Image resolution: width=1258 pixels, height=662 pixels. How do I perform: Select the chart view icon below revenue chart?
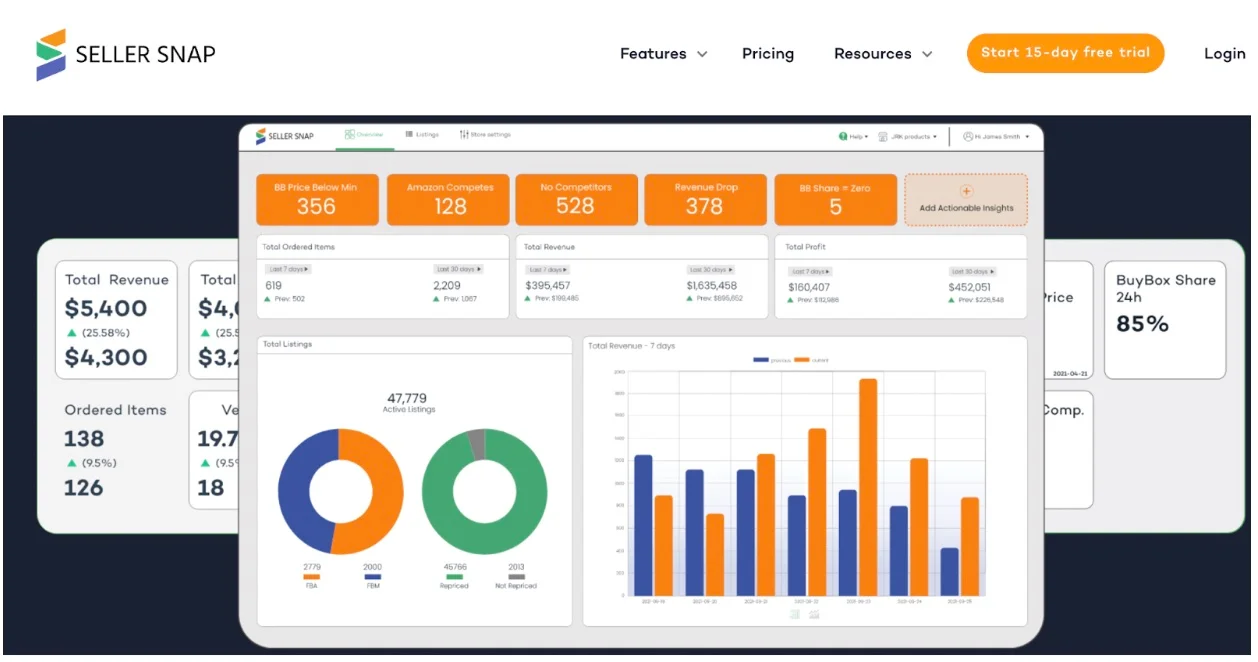[815, 614]
